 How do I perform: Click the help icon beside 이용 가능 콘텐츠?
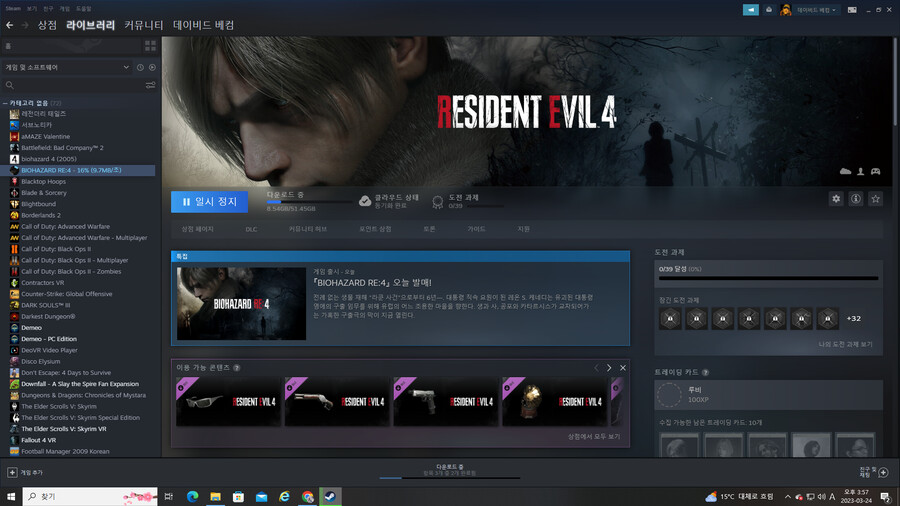click(x=236, y=367)
